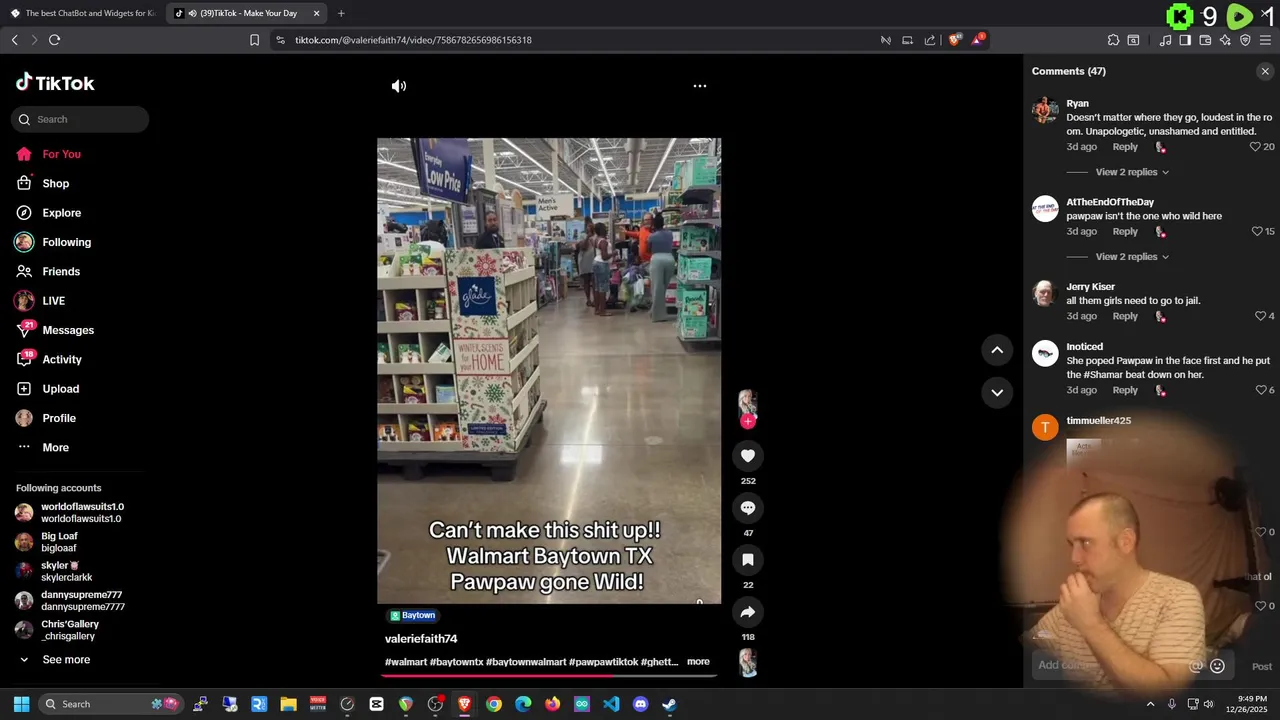The width and height of the screenshot is (1280, 720).
Task: Bookmark this page in the browser
Action: point(254,40)
